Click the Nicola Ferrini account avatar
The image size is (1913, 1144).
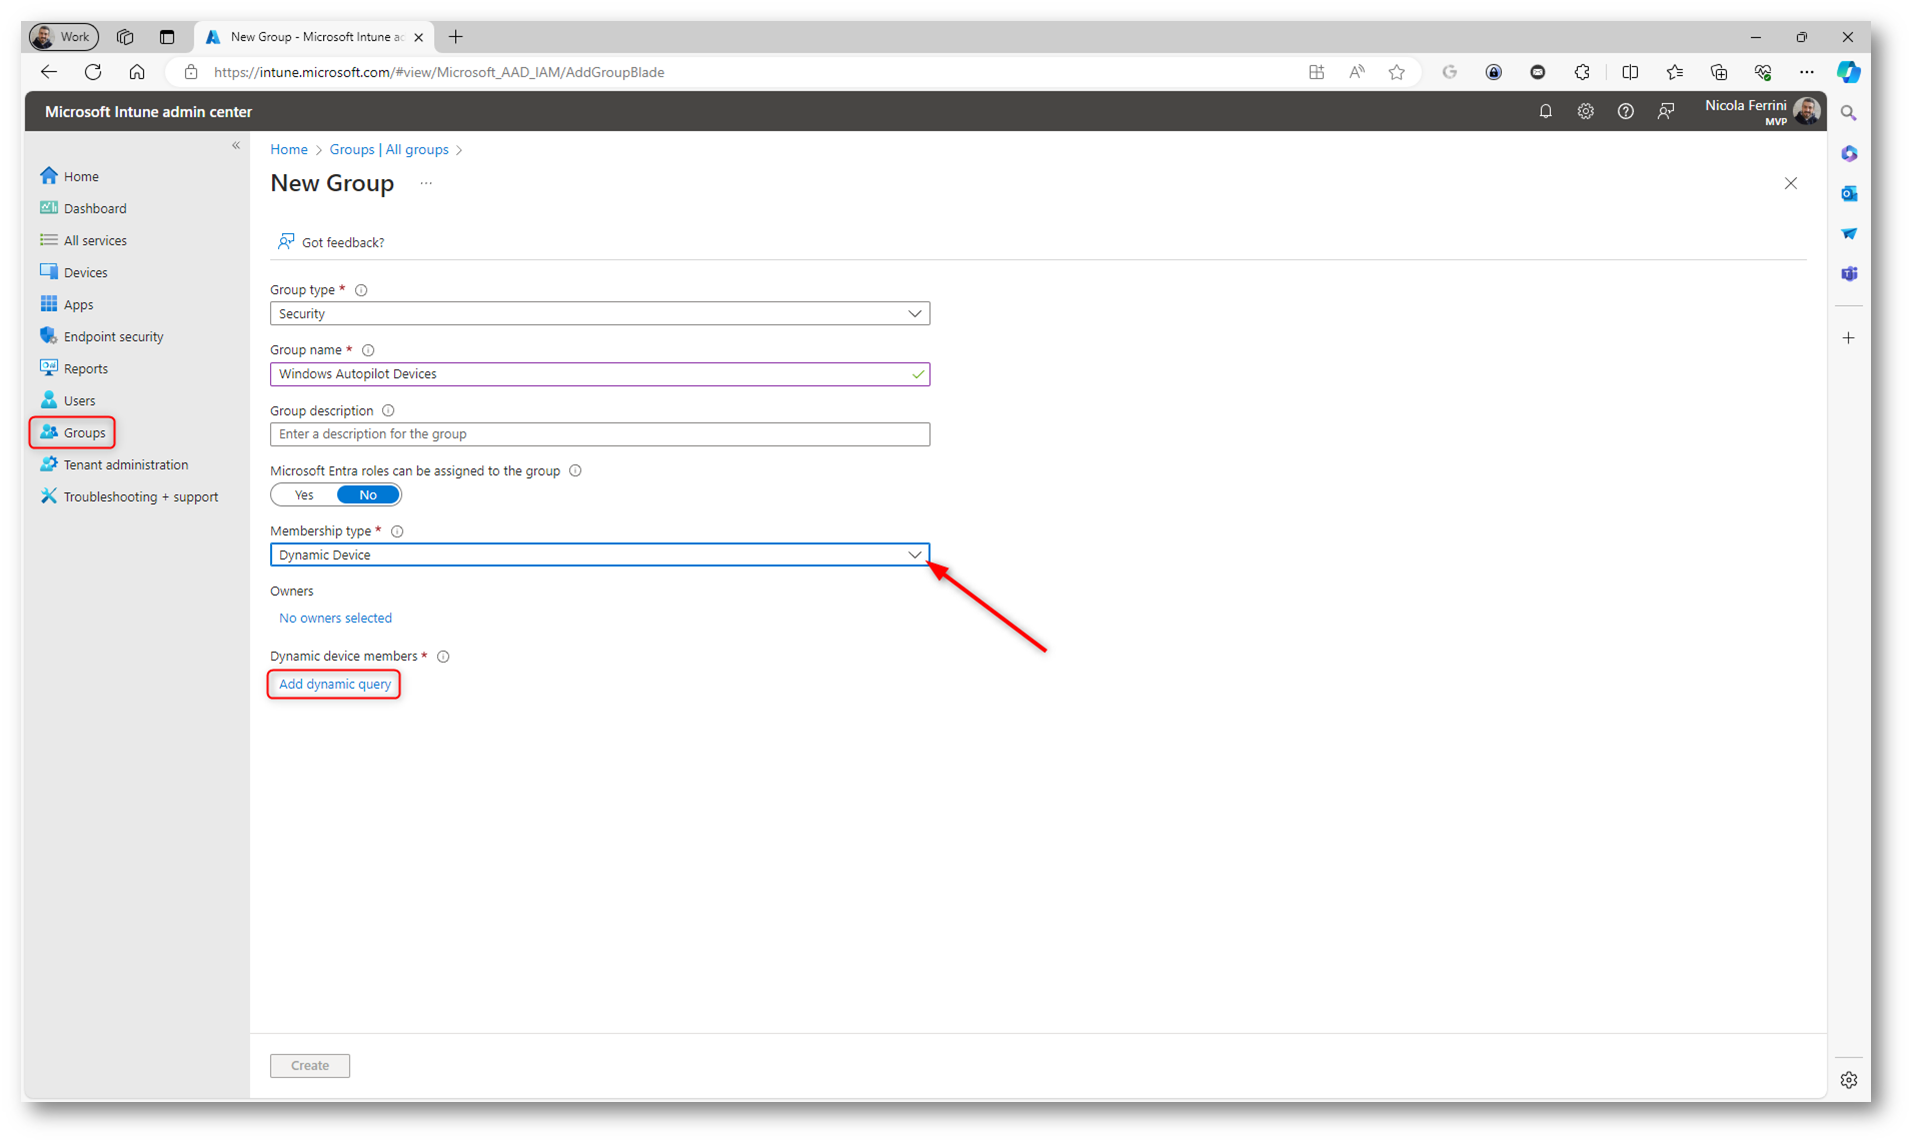point(1806,111)
